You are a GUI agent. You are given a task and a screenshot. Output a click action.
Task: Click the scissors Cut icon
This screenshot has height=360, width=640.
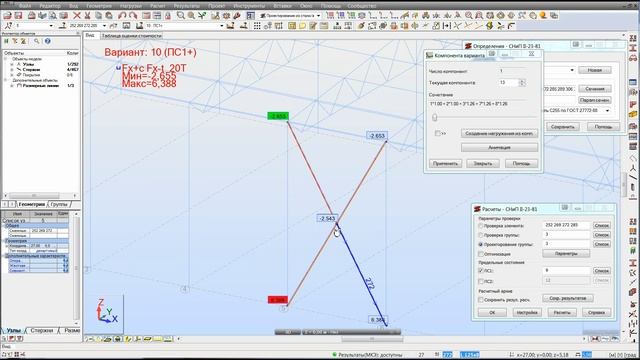87,16
